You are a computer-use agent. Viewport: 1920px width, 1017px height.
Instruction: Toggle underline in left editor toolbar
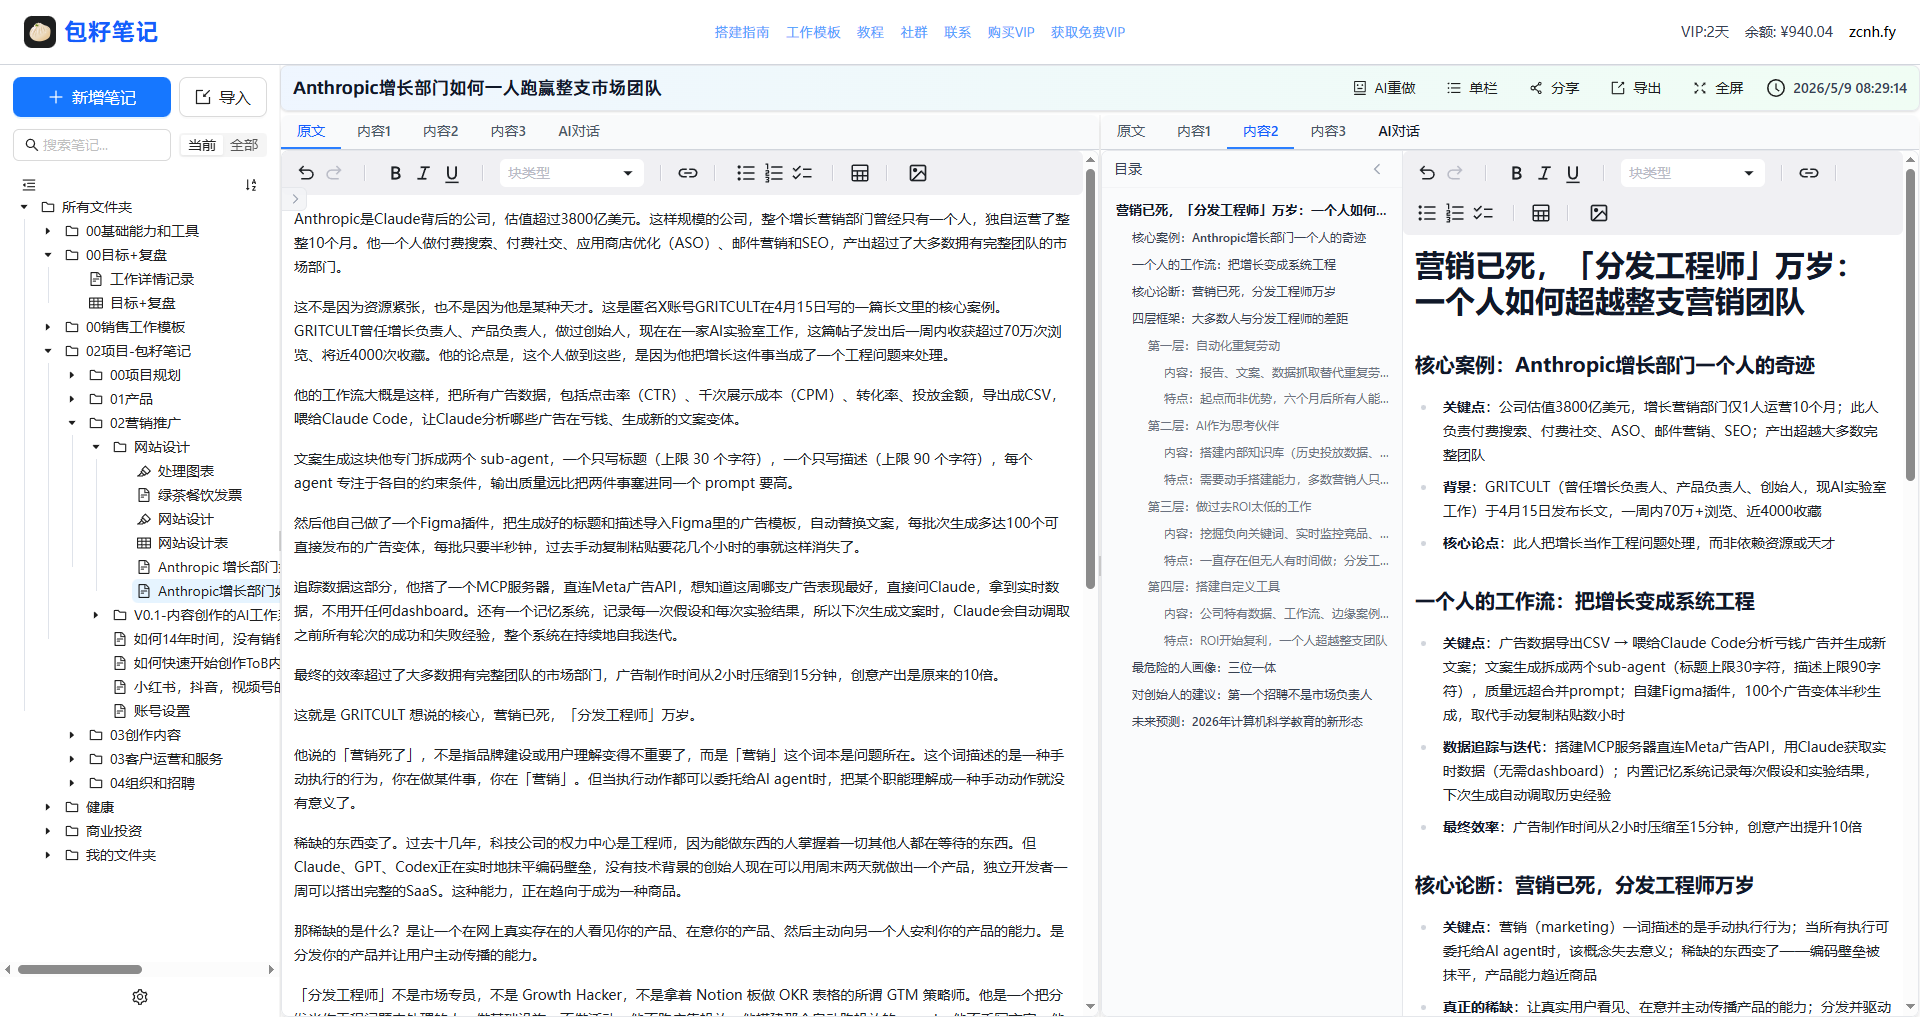(x=452, y=173)
